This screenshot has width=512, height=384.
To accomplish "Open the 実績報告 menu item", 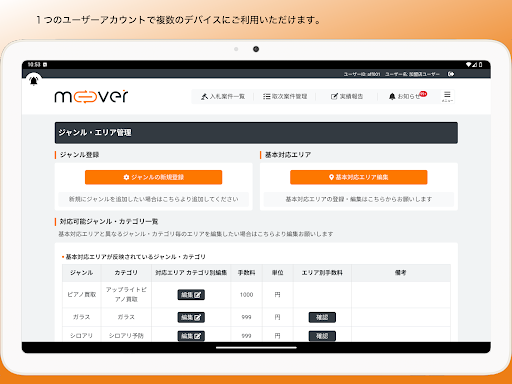I will pos(347,96).
